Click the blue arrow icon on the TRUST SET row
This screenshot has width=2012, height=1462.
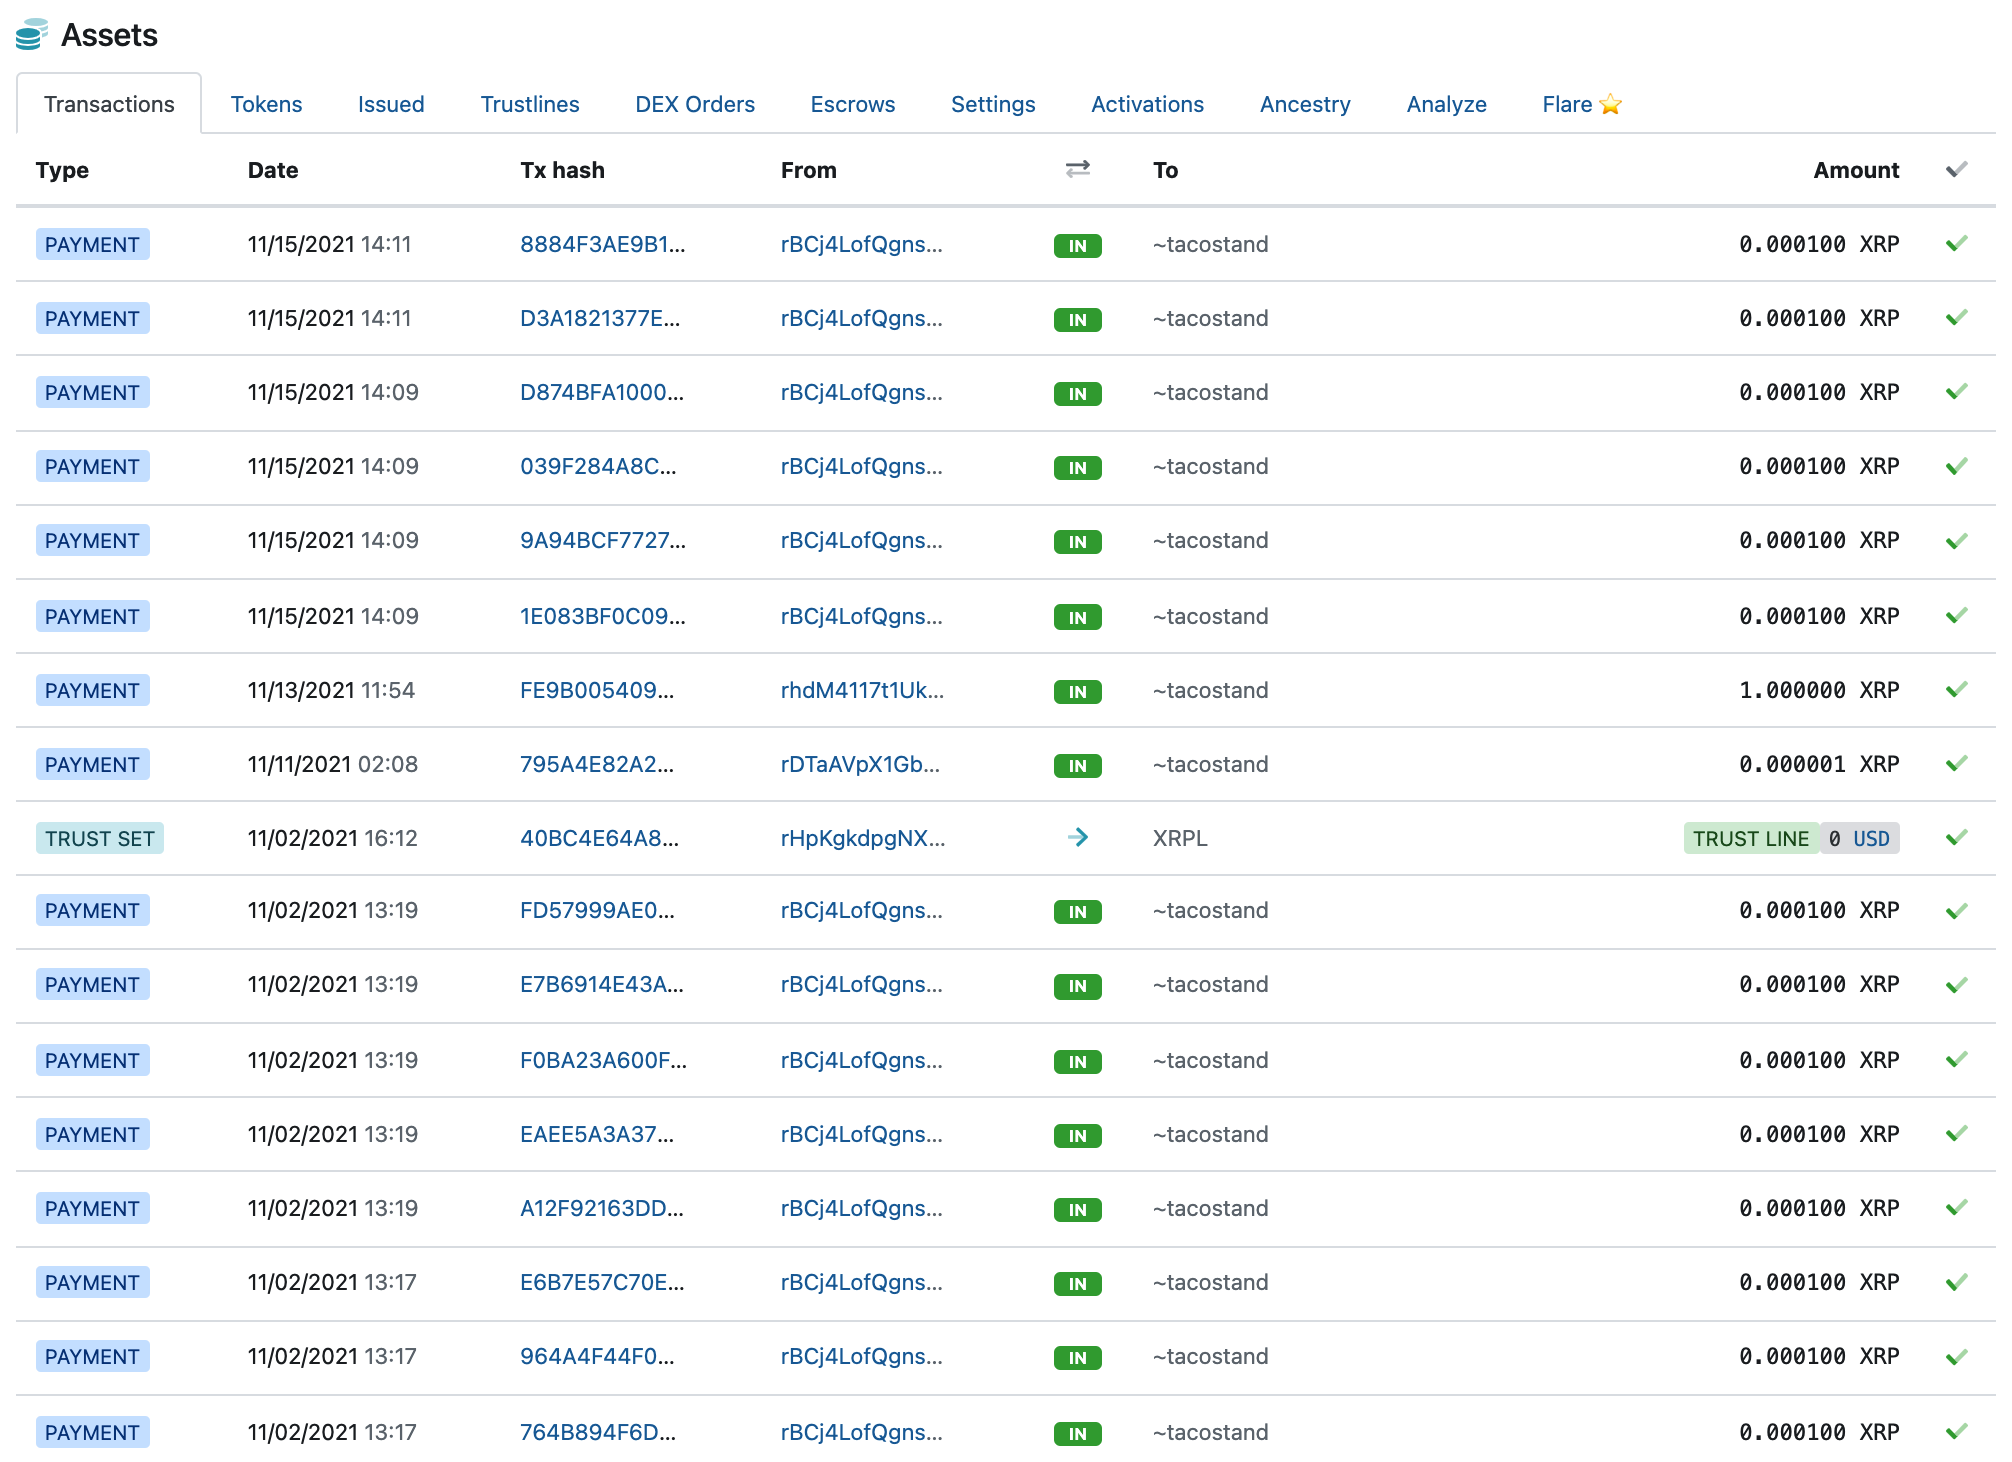pos(1078,838)
